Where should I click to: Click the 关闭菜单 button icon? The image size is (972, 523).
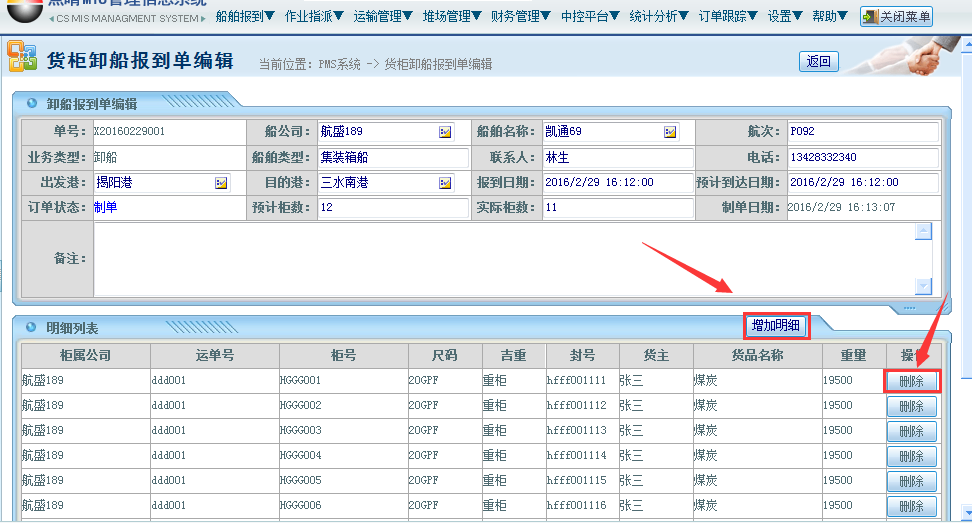point(871,17)
